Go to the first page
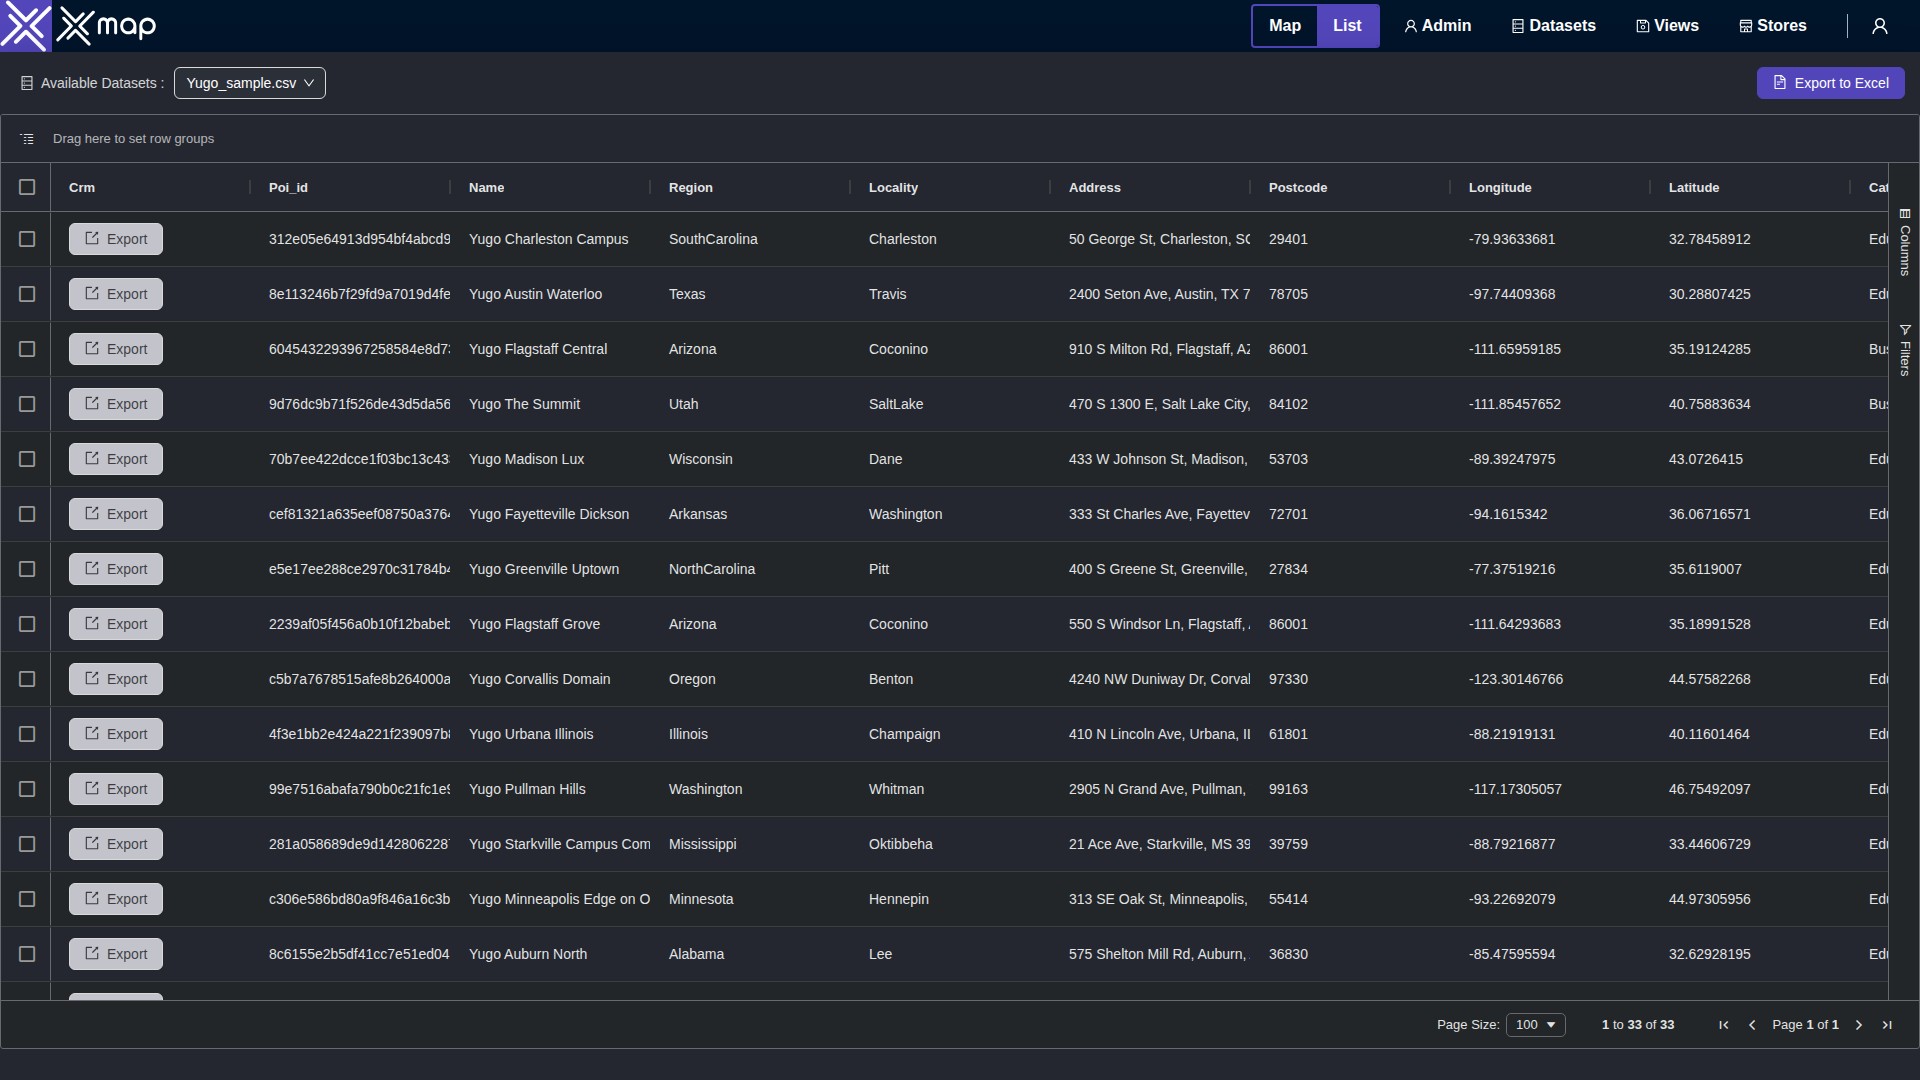 (1724, 1025)
